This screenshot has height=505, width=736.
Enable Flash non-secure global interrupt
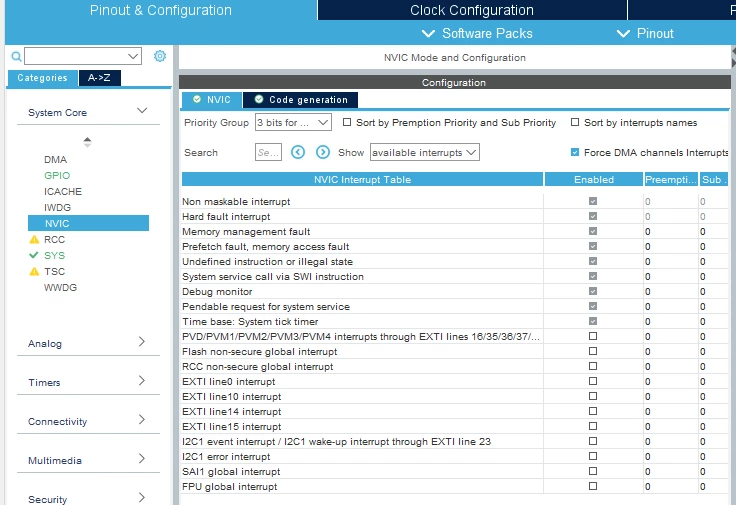(593, 352)
